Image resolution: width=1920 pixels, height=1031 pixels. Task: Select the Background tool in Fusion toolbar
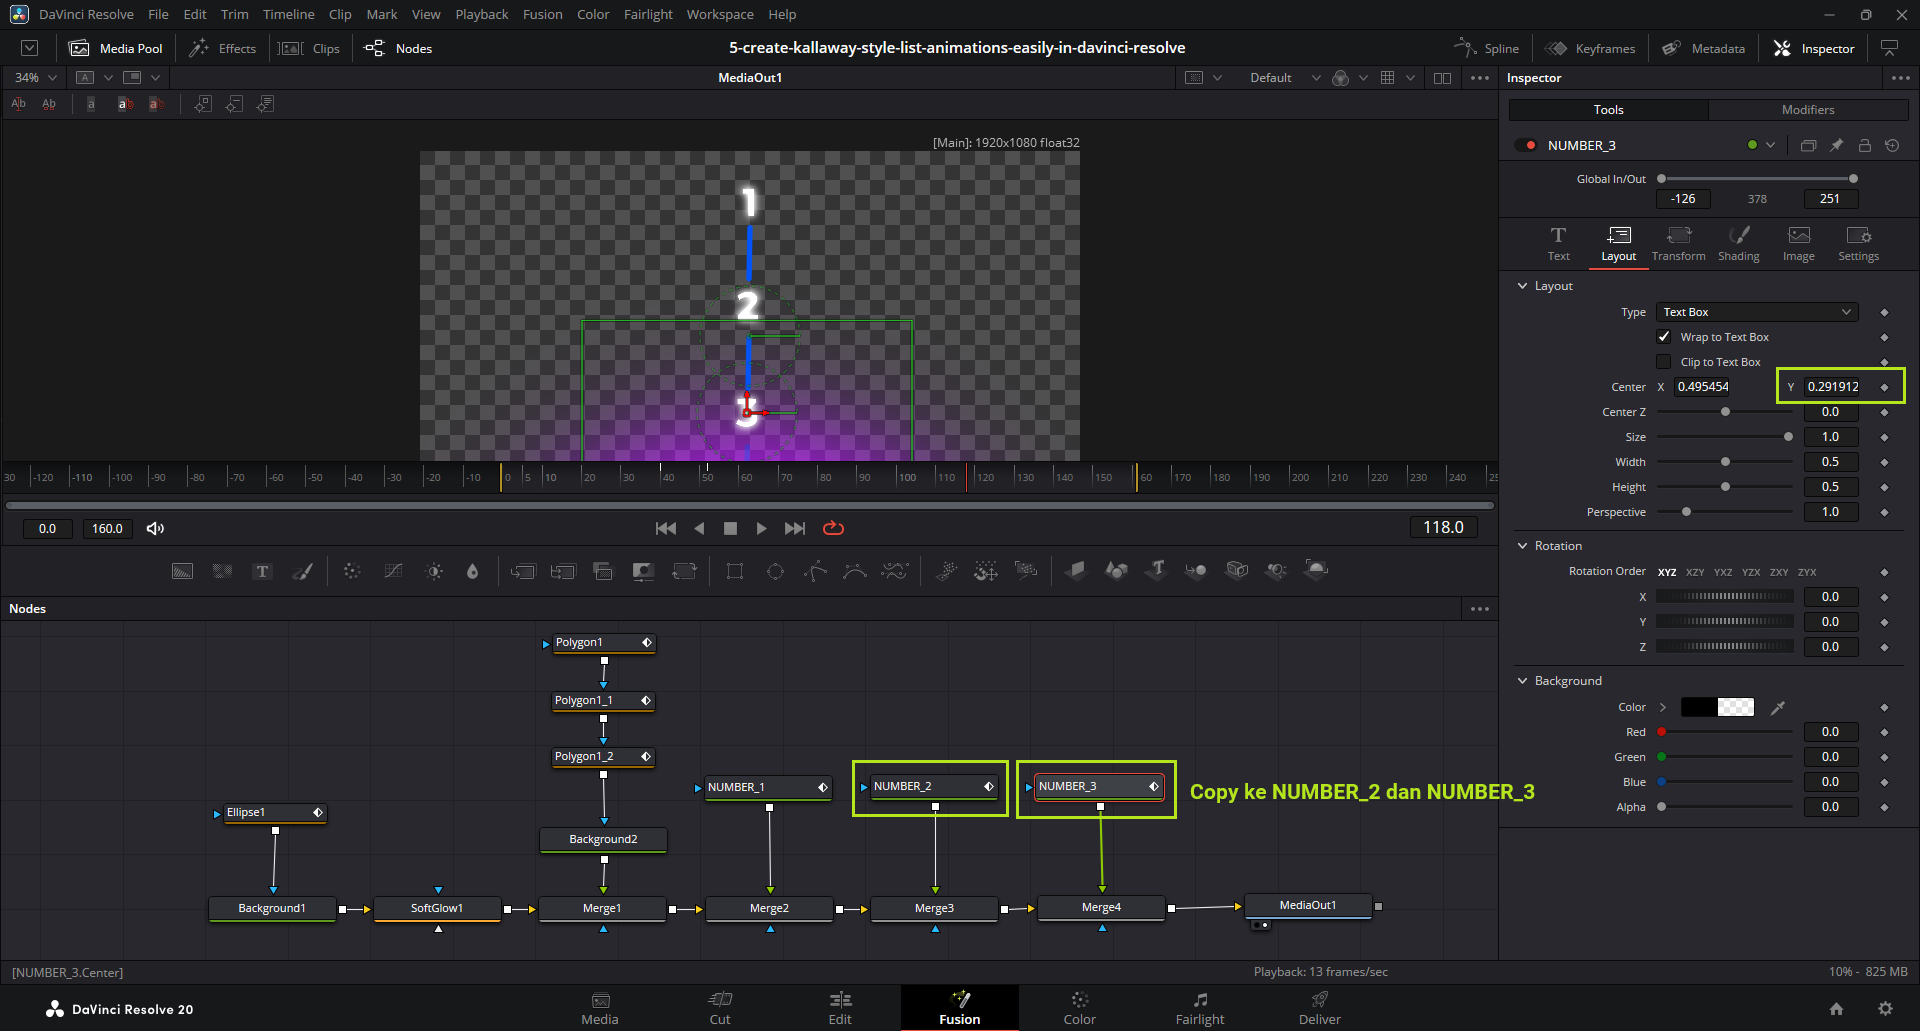click(x=182, y=571)
